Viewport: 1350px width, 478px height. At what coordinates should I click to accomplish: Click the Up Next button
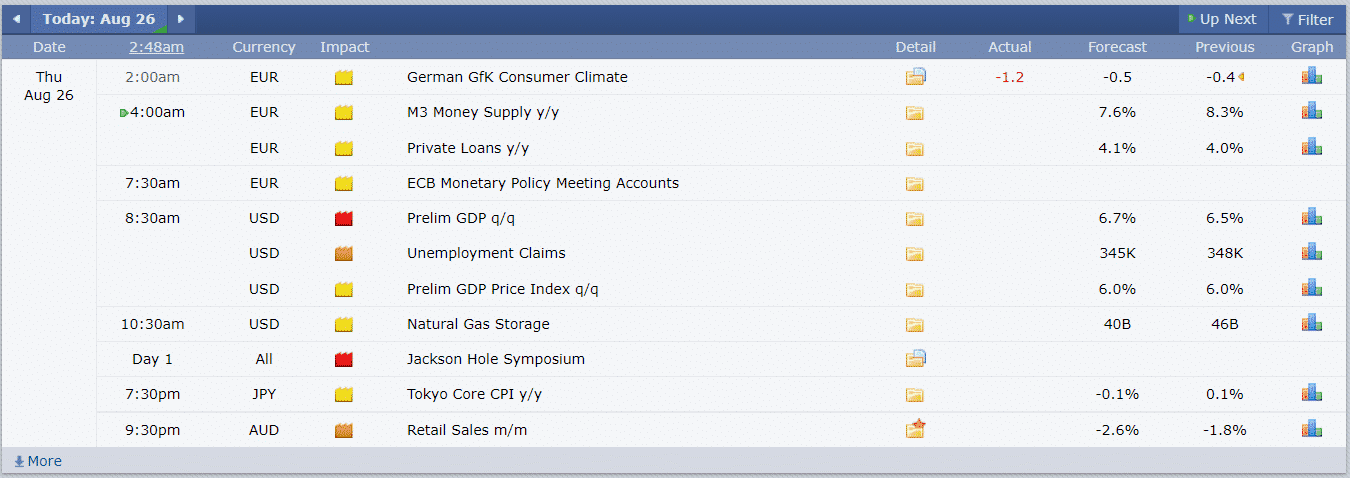pos(1222,19)
